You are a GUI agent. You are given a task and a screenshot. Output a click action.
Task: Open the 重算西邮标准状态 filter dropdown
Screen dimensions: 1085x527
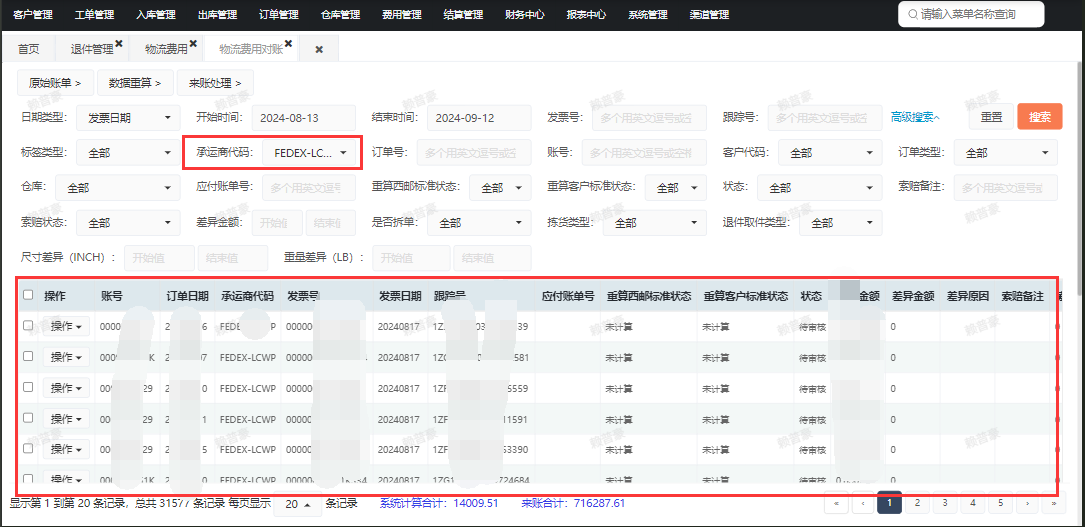coord(500,187)
